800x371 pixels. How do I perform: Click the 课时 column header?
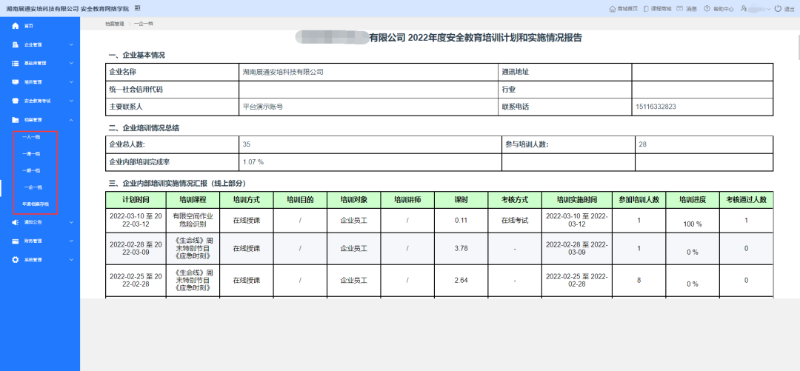461,200
